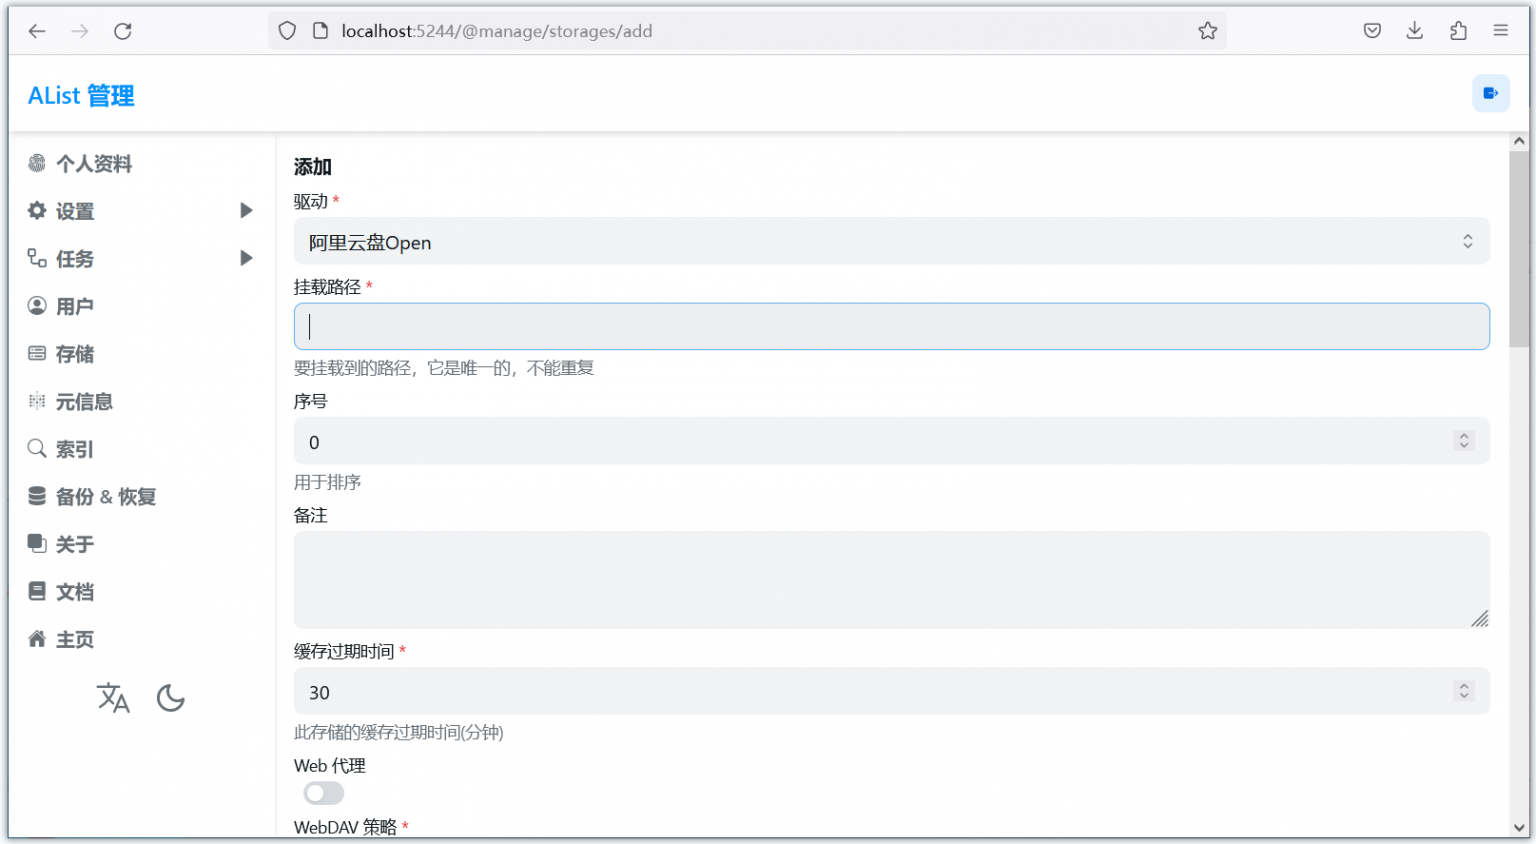
Task: Open 用户 management in sidebar
Action: [75, 307]
